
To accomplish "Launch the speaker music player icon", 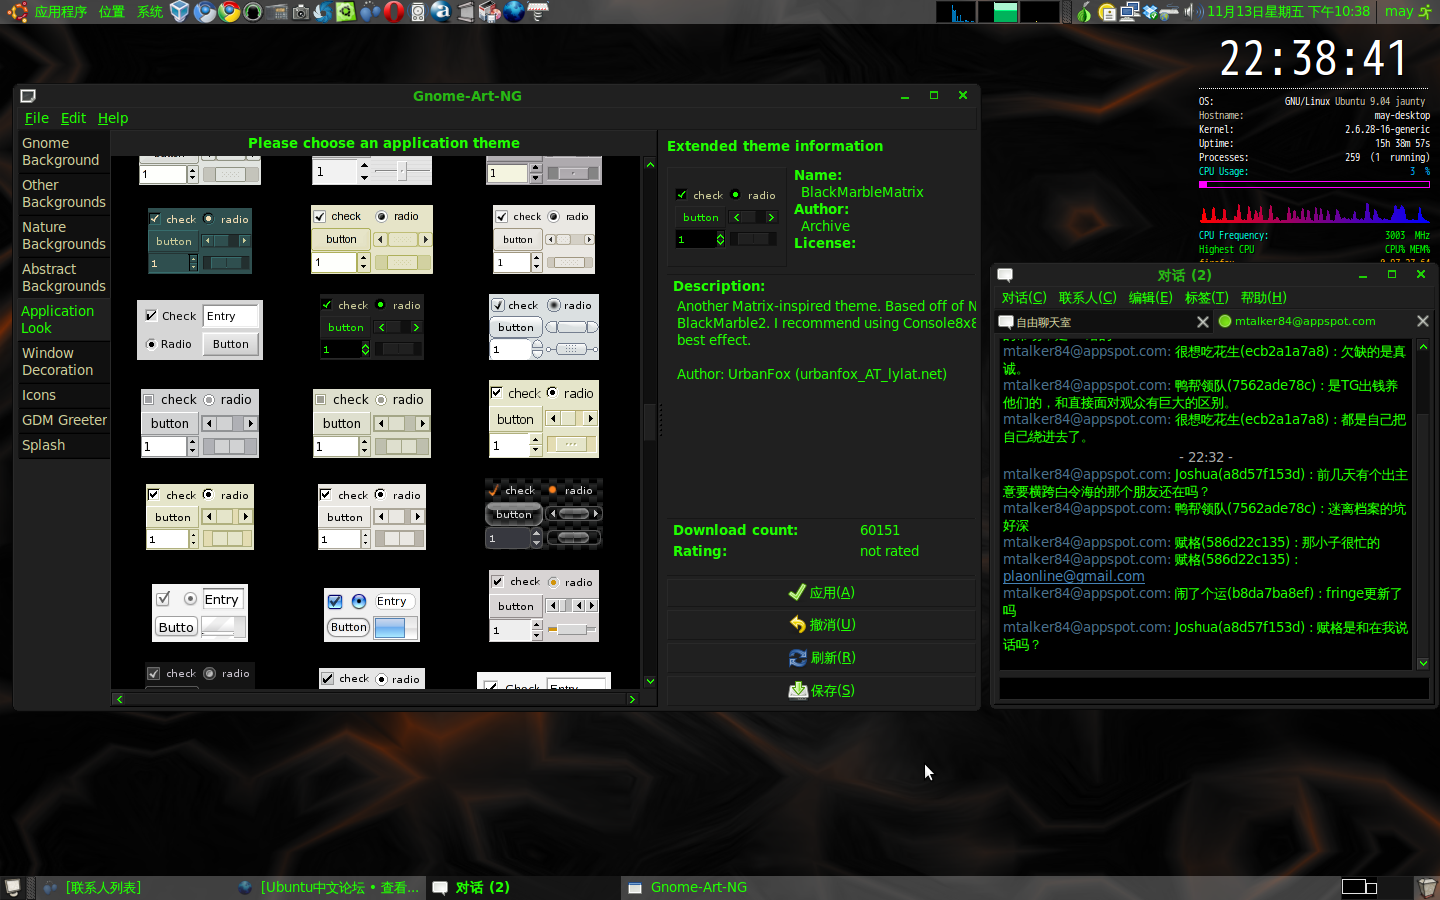I will (417, 12).
